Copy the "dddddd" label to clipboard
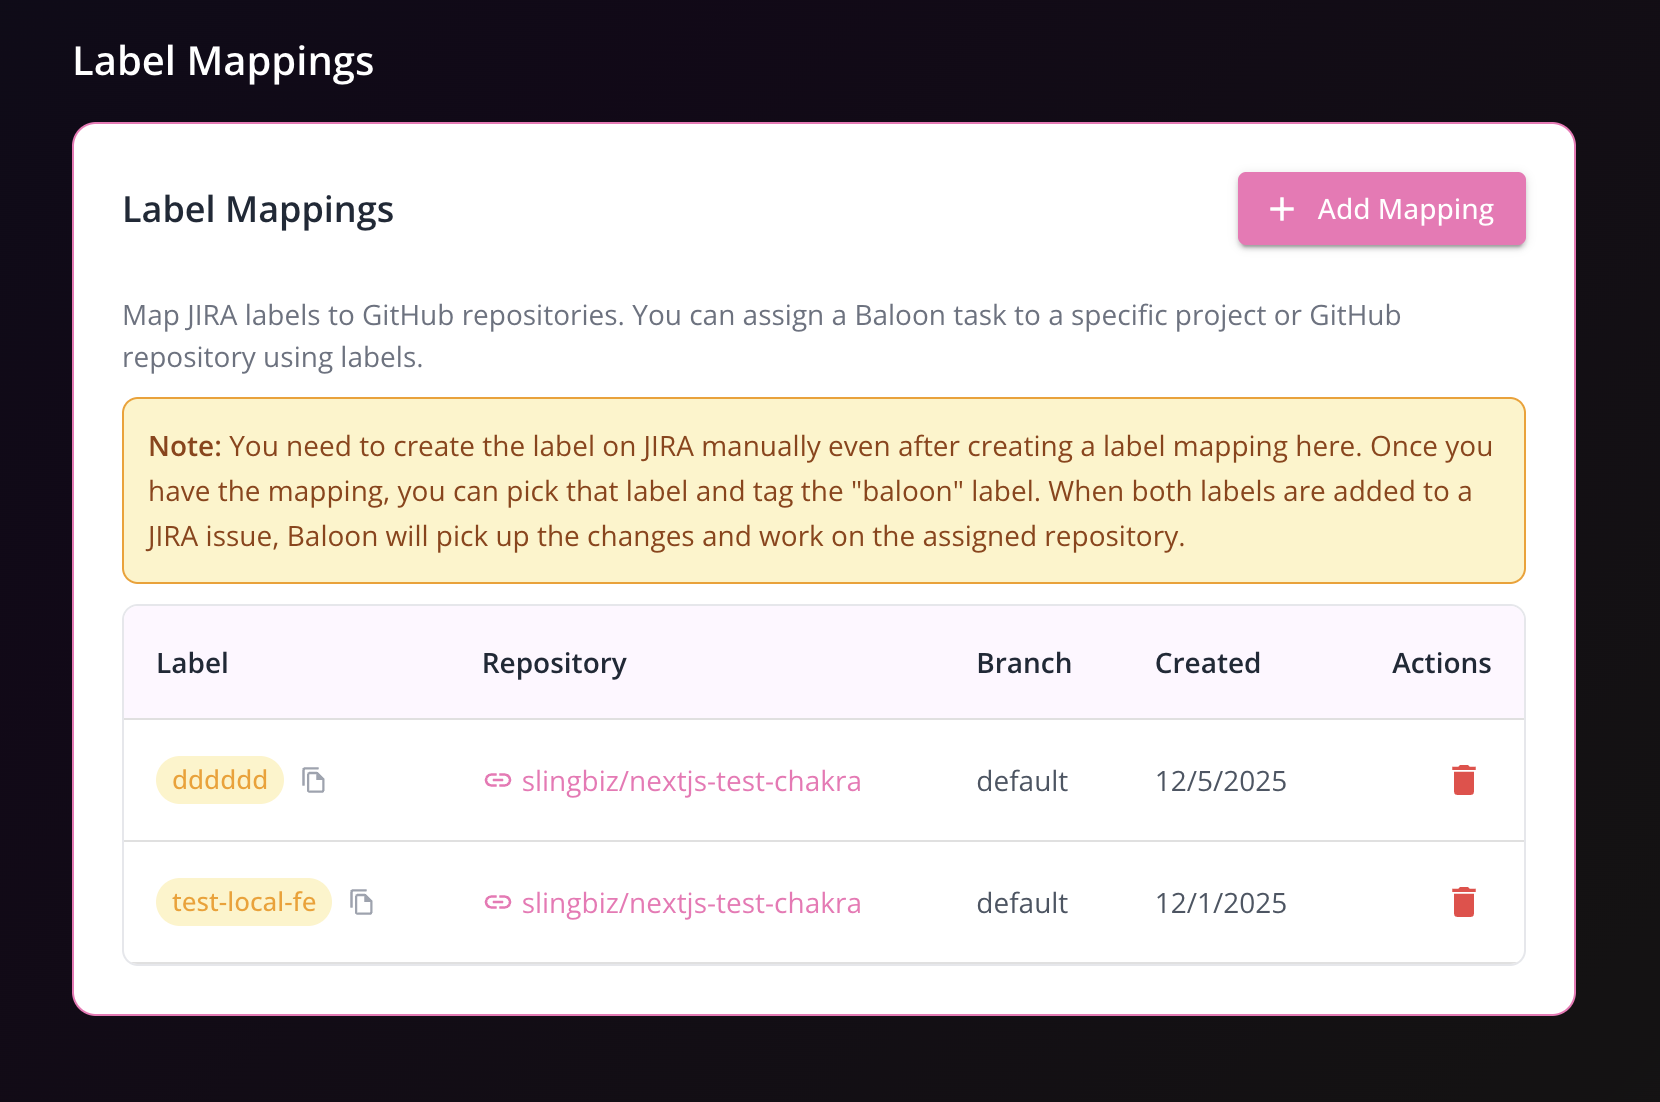Viewport: 1660px width, 1102px height. click(x=315, y=780)
